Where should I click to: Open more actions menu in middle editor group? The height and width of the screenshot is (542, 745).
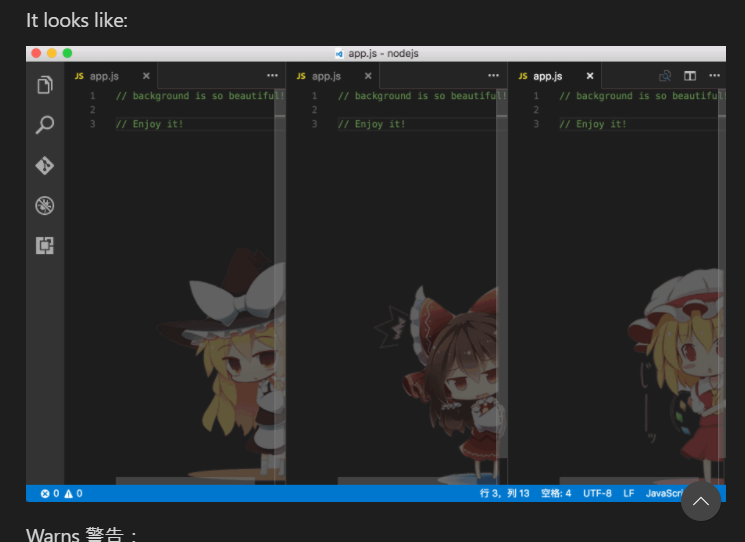[494, 76]
